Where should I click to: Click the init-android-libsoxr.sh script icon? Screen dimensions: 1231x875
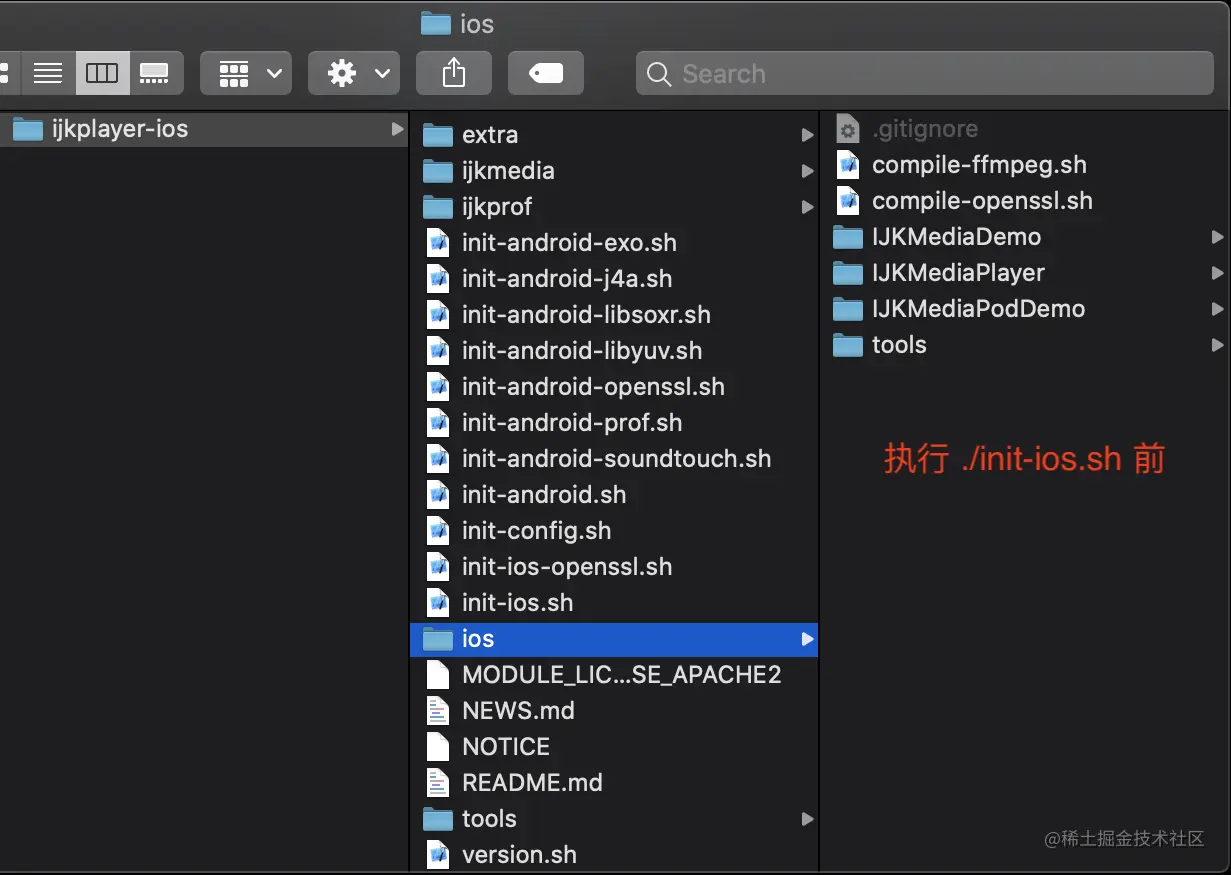point(438,315)
